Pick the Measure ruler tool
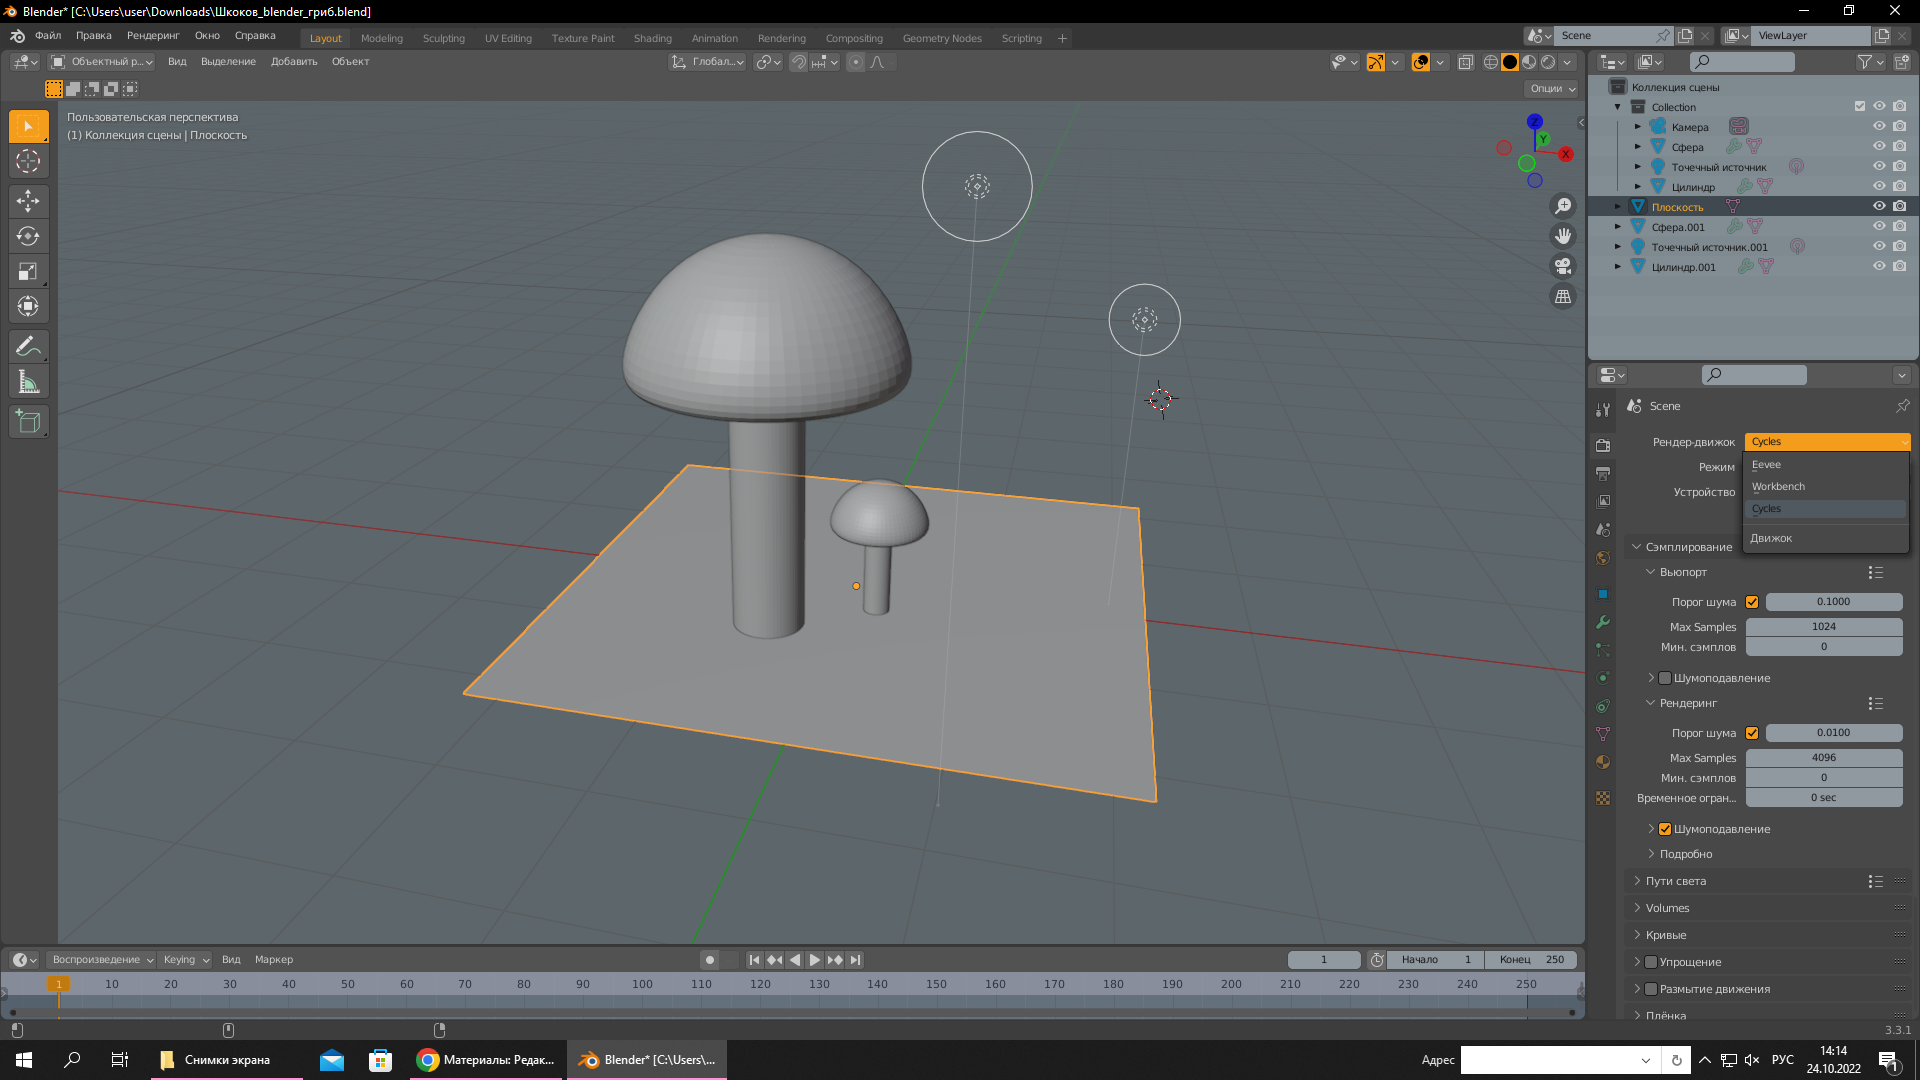The width and height of the screenshot is (1920, 1080). tap(28, 382)
